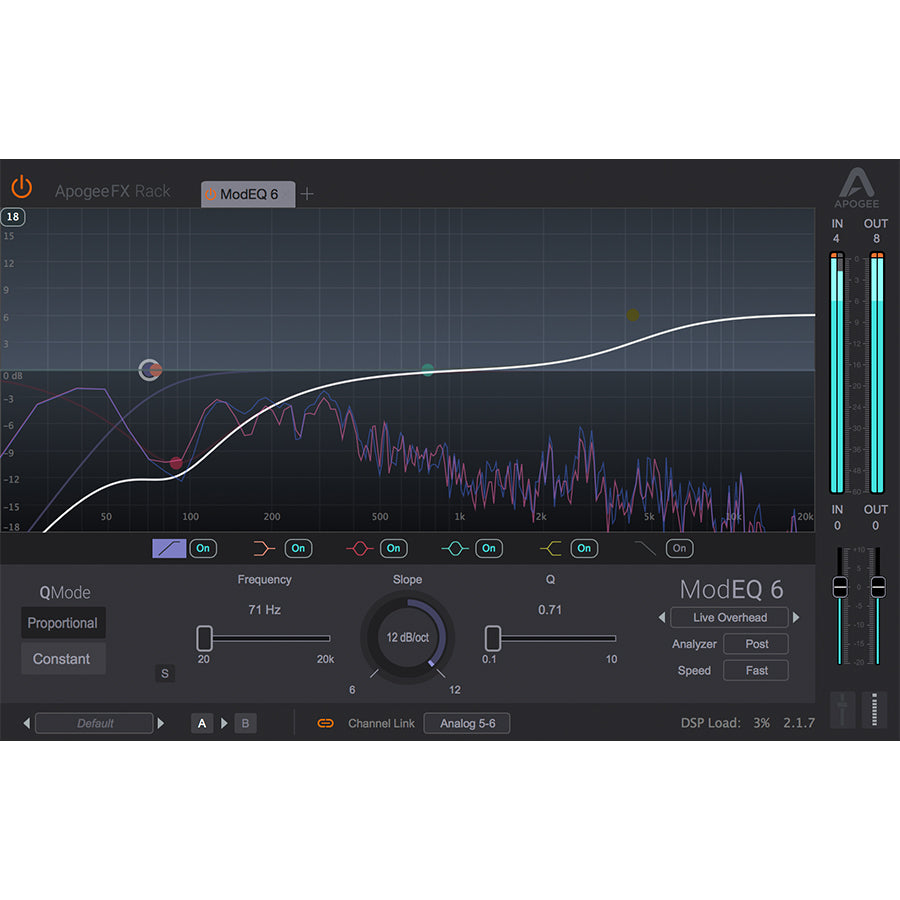The width and height of the screenshot is (900, 900).
Task: Open the Analog 5-6 channel dropdown
Action: coord(467,723)
